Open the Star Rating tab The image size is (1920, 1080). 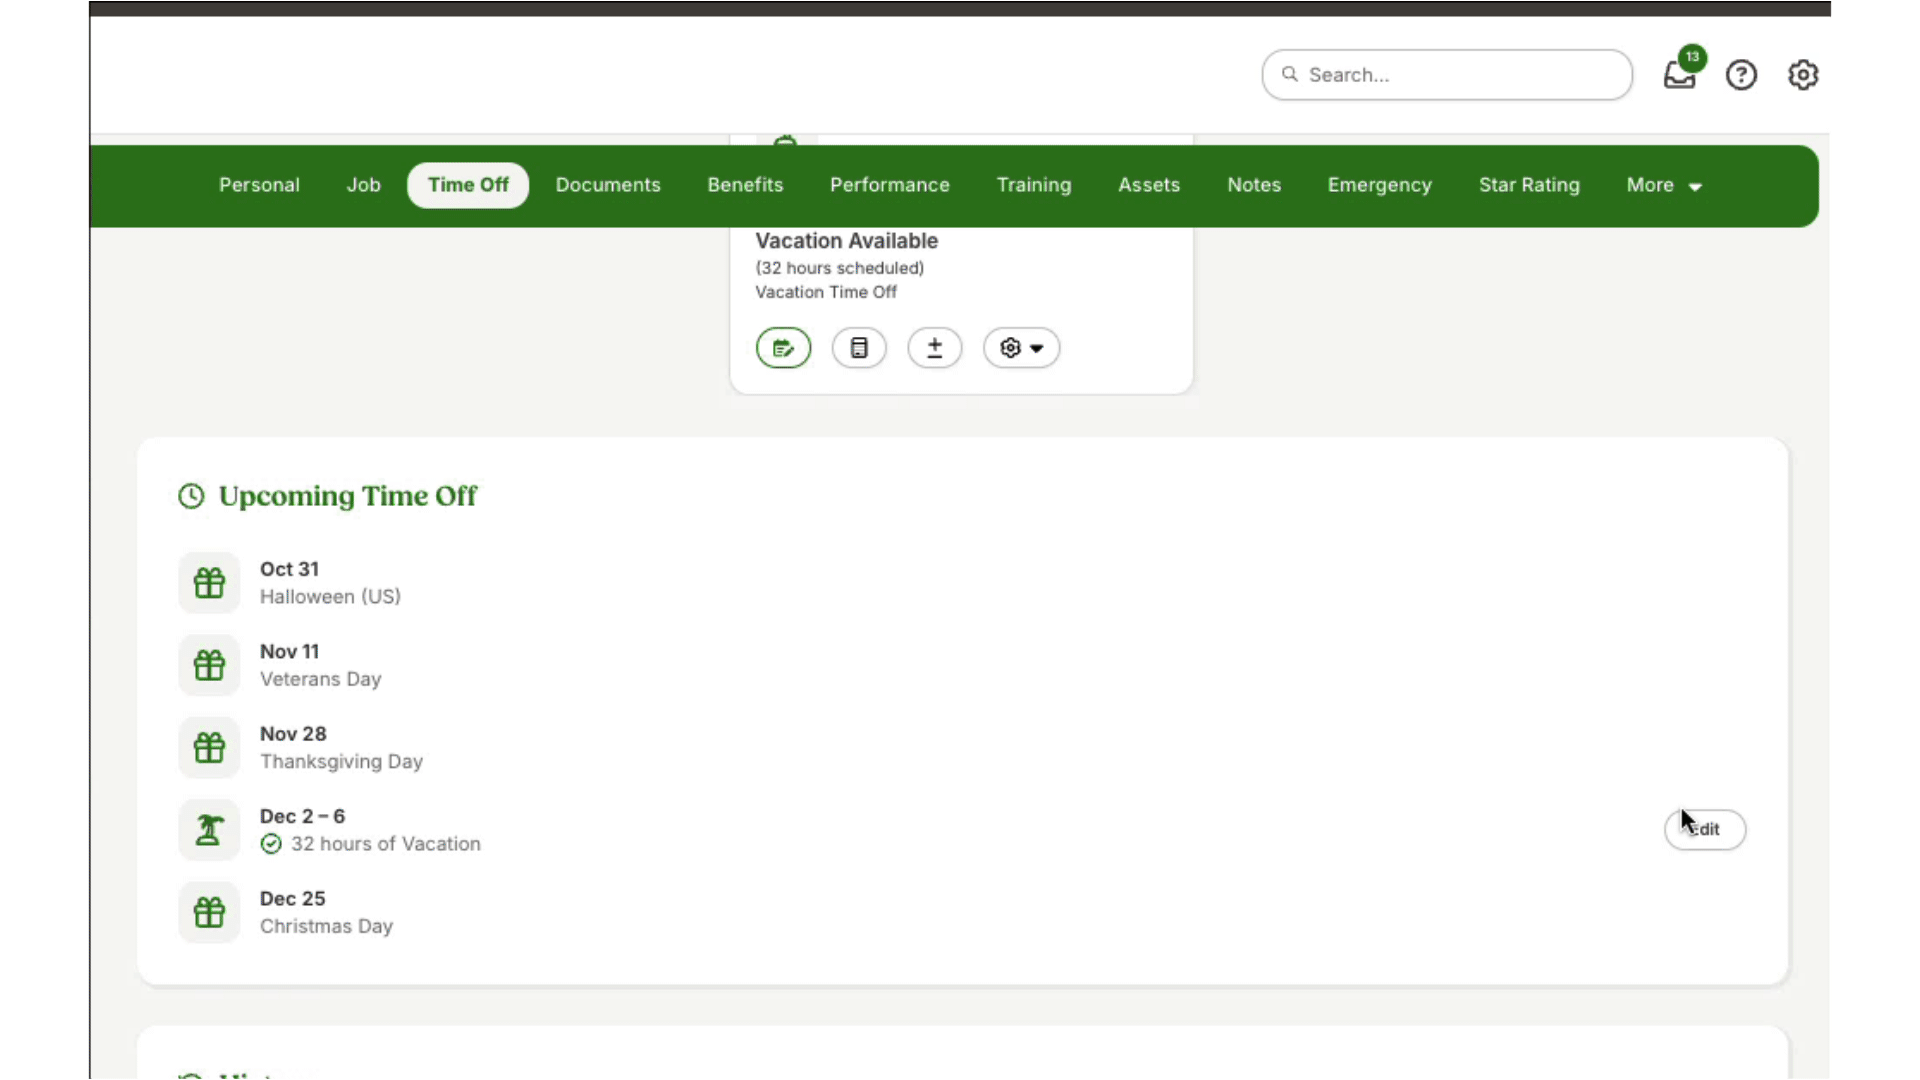[x=1529, y=185]
